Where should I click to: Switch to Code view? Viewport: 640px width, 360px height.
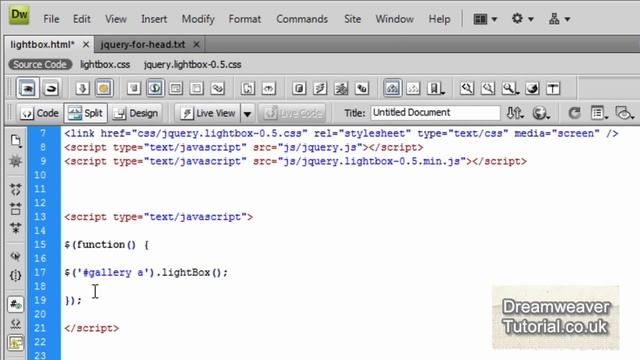click(x=40, y=113)
